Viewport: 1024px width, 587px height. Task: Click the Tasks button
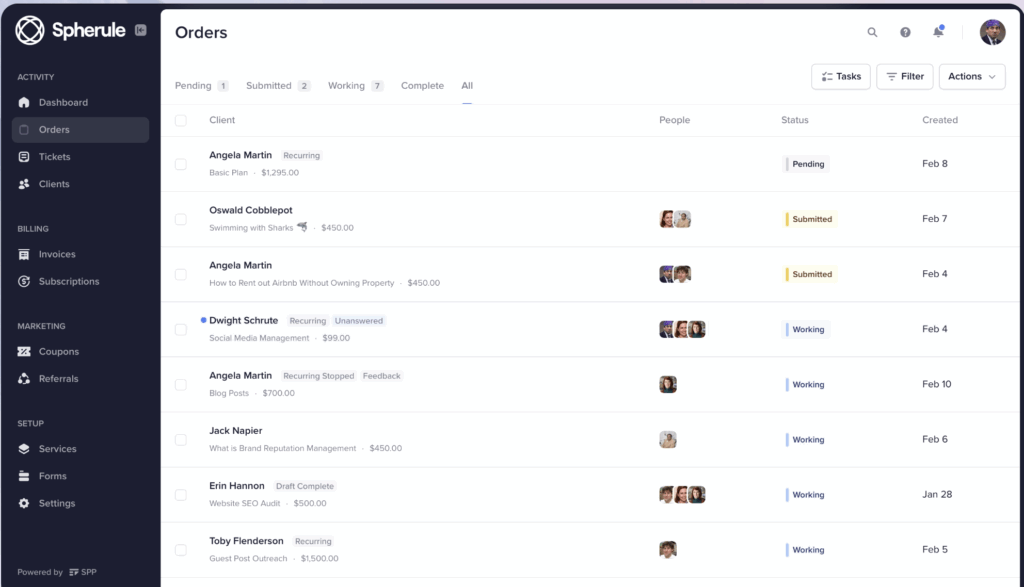click(840, 77)
